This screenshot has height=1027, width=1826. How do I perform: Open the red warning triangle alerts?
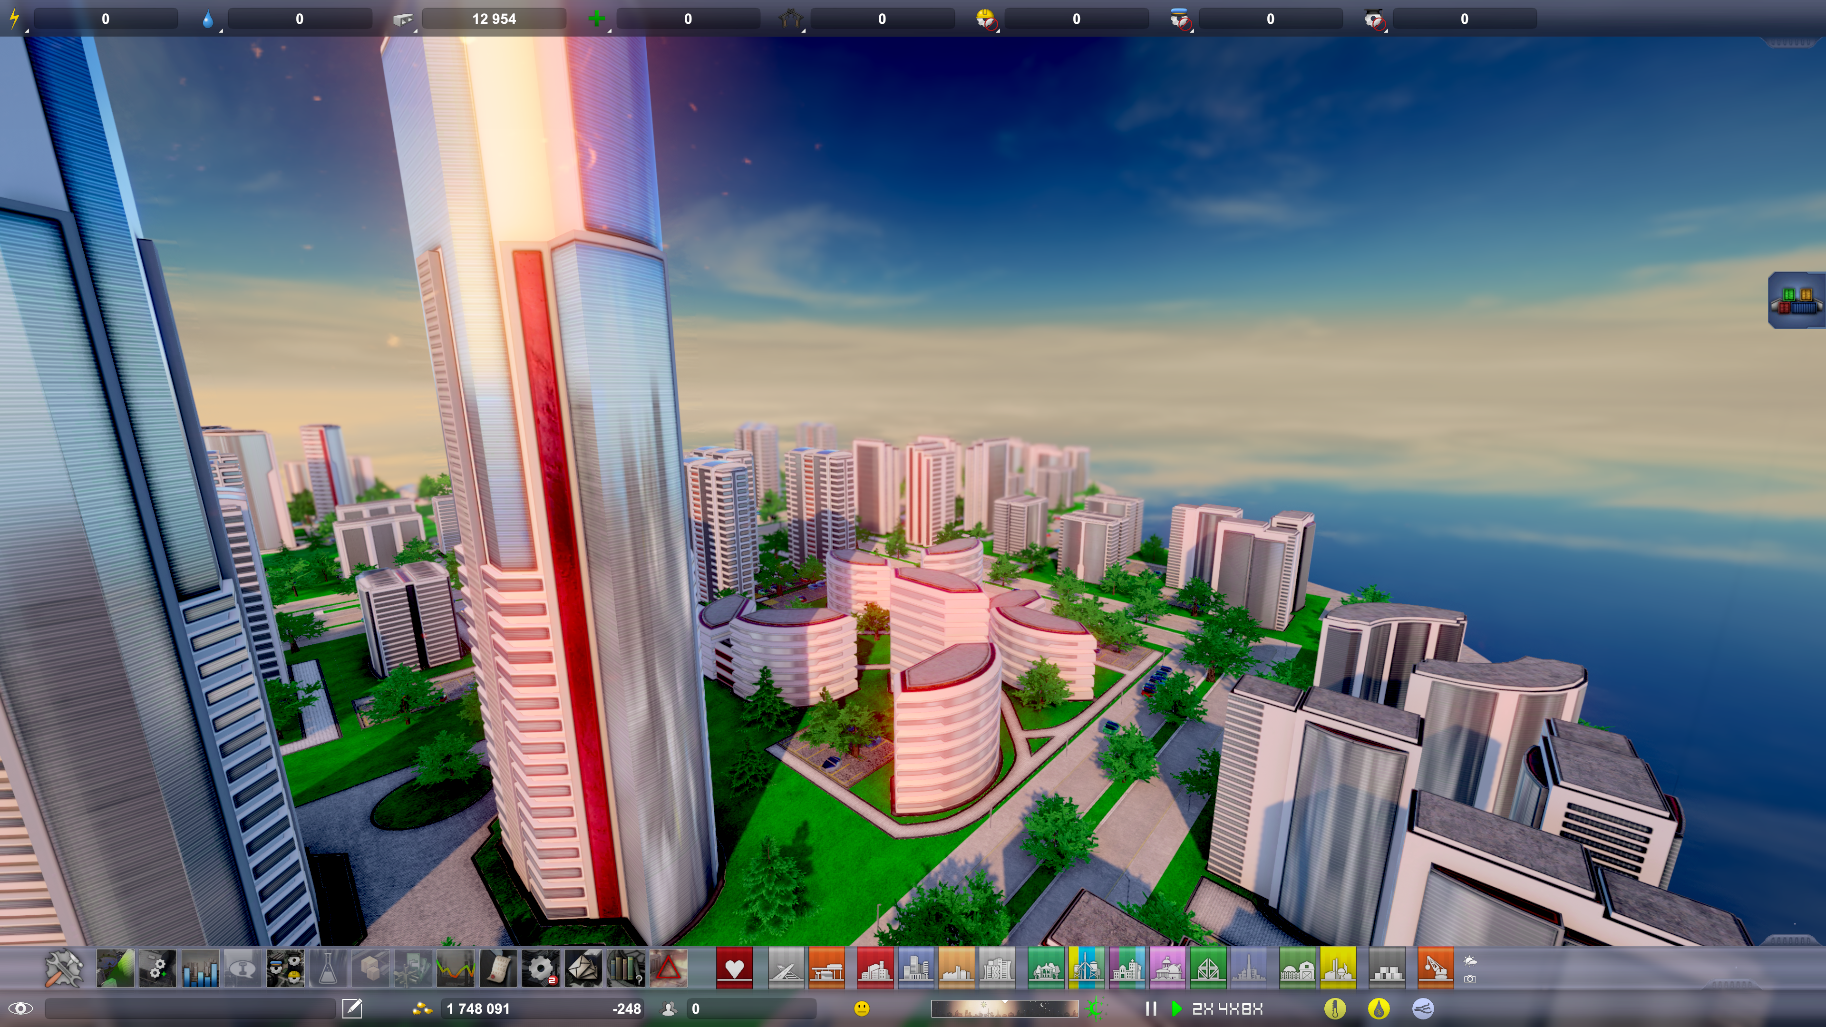pyautogui.click(x=668, y=968)
